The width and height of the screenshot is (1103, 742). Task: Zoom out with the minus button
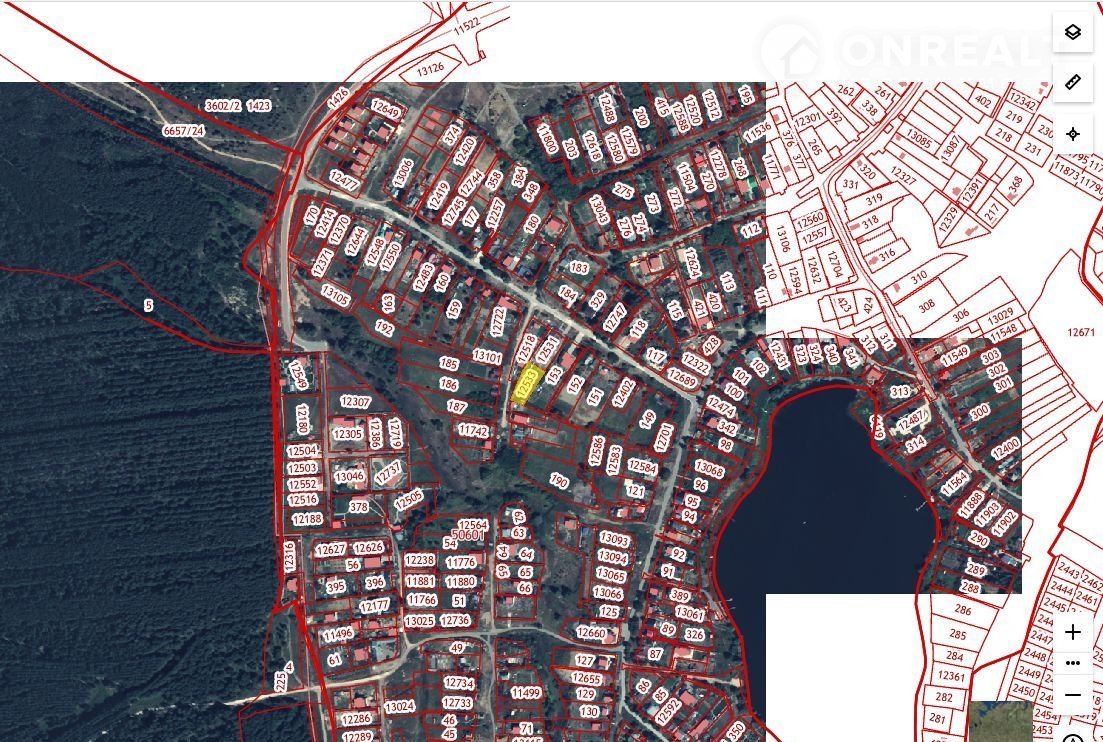(1072, 694)
